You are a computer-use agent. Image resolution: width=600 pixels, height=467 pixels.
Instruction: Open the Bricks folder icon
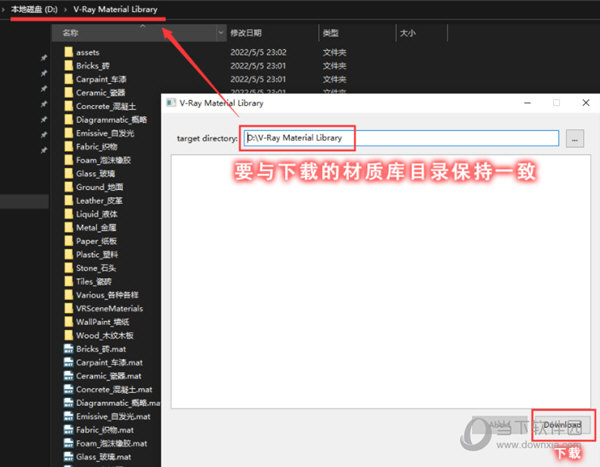click(x=68, y=65)
